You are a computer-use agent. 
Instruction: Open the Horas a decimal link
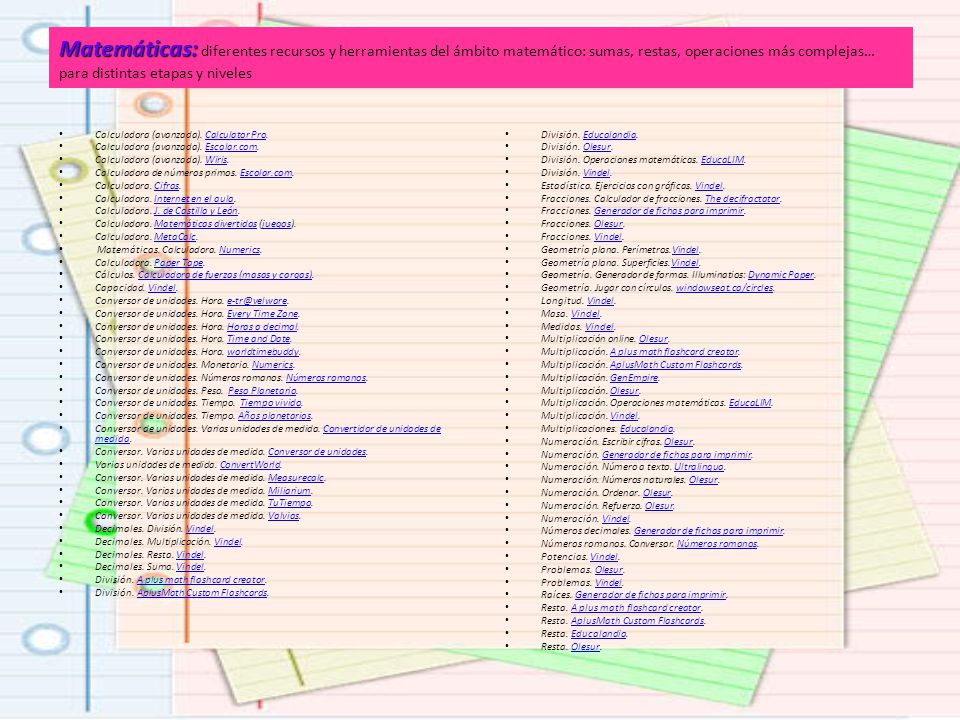262,326
